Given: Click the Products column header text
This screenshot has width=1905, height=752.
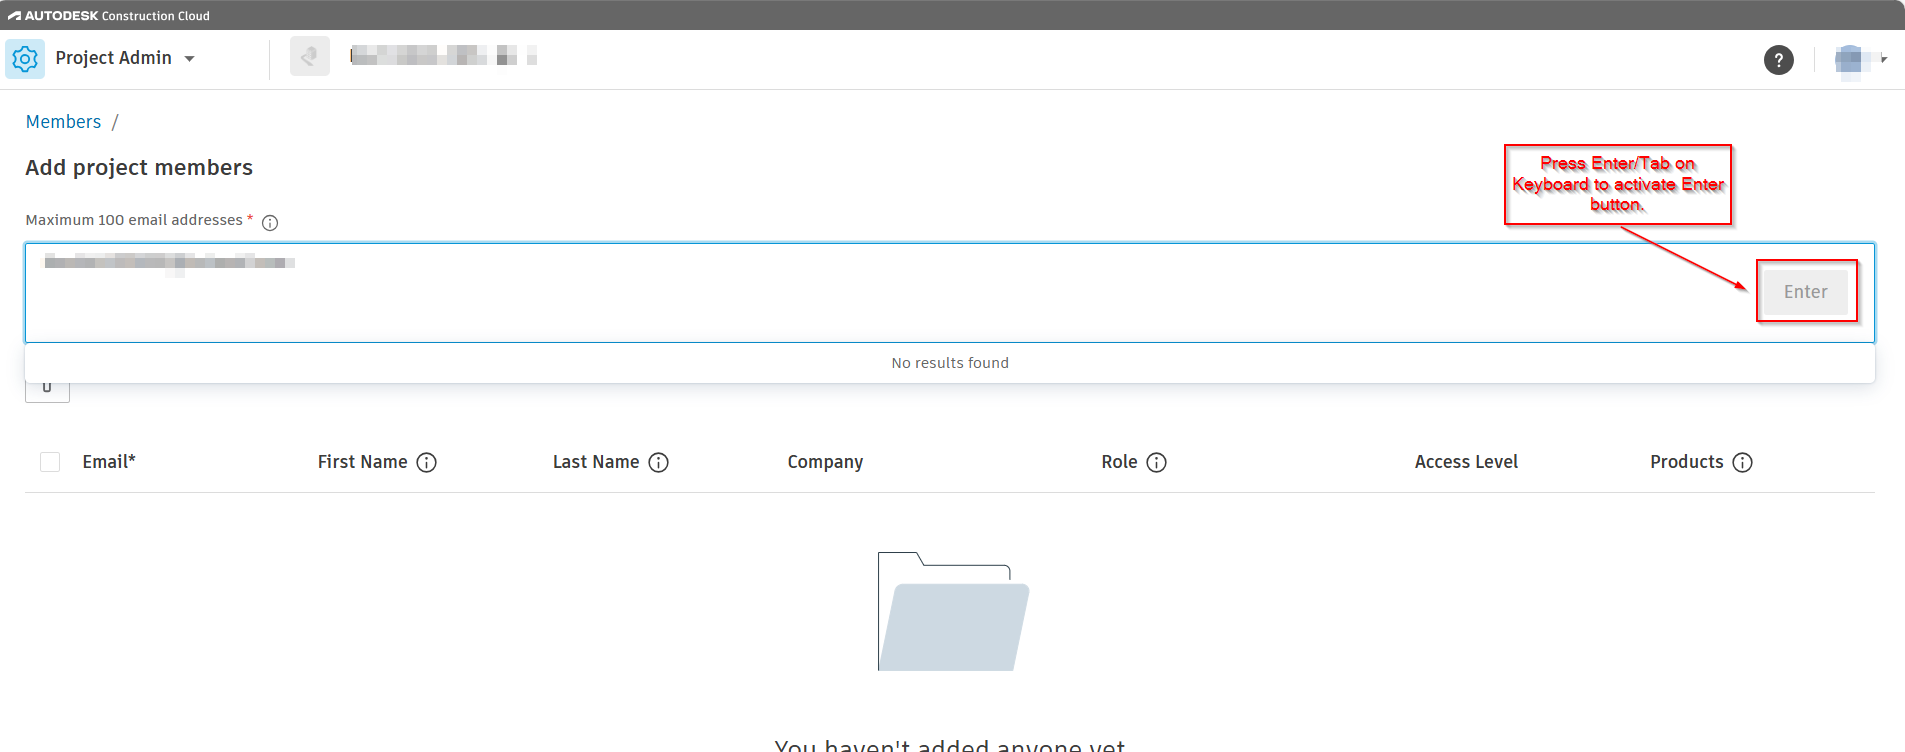Looking at the screenshot, I should point(1687,462).
